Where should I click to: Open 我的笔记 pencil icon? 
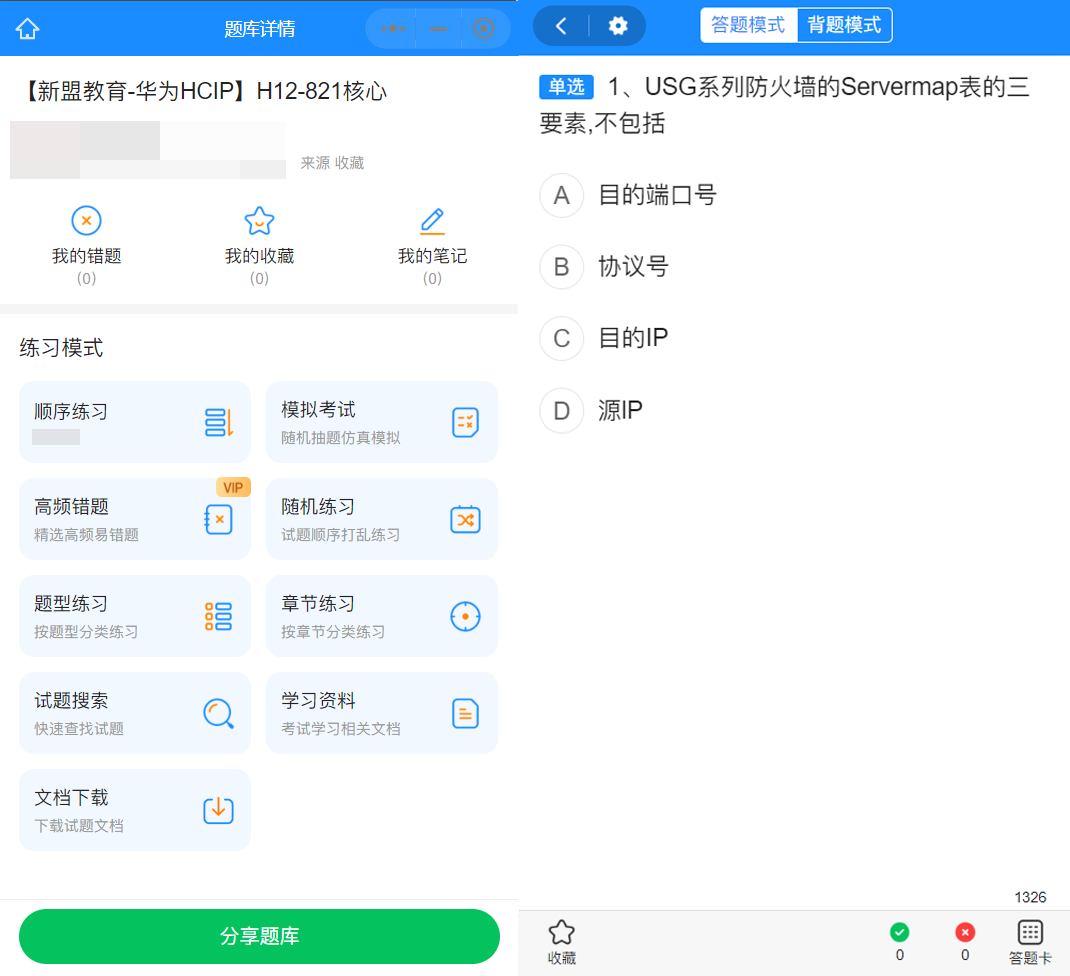[x=432, y=220]
